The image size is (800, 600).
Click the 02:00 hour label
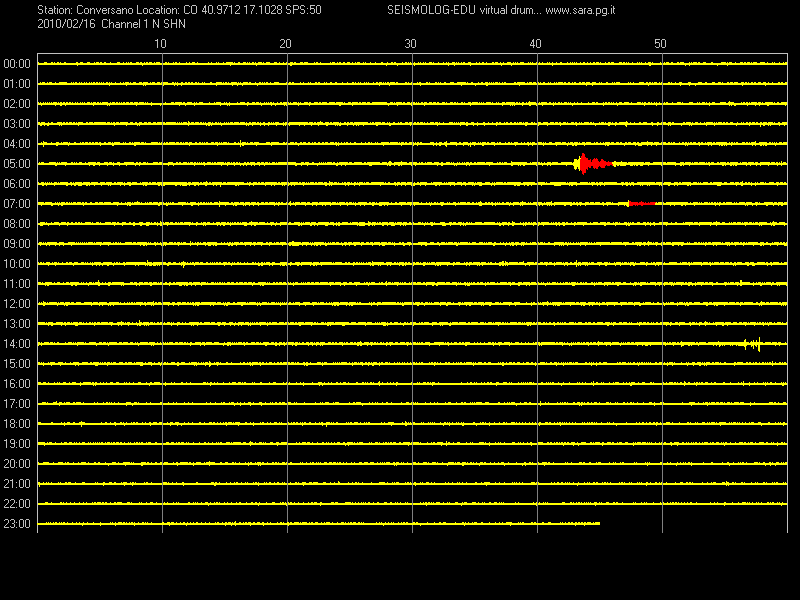[17, 104]
